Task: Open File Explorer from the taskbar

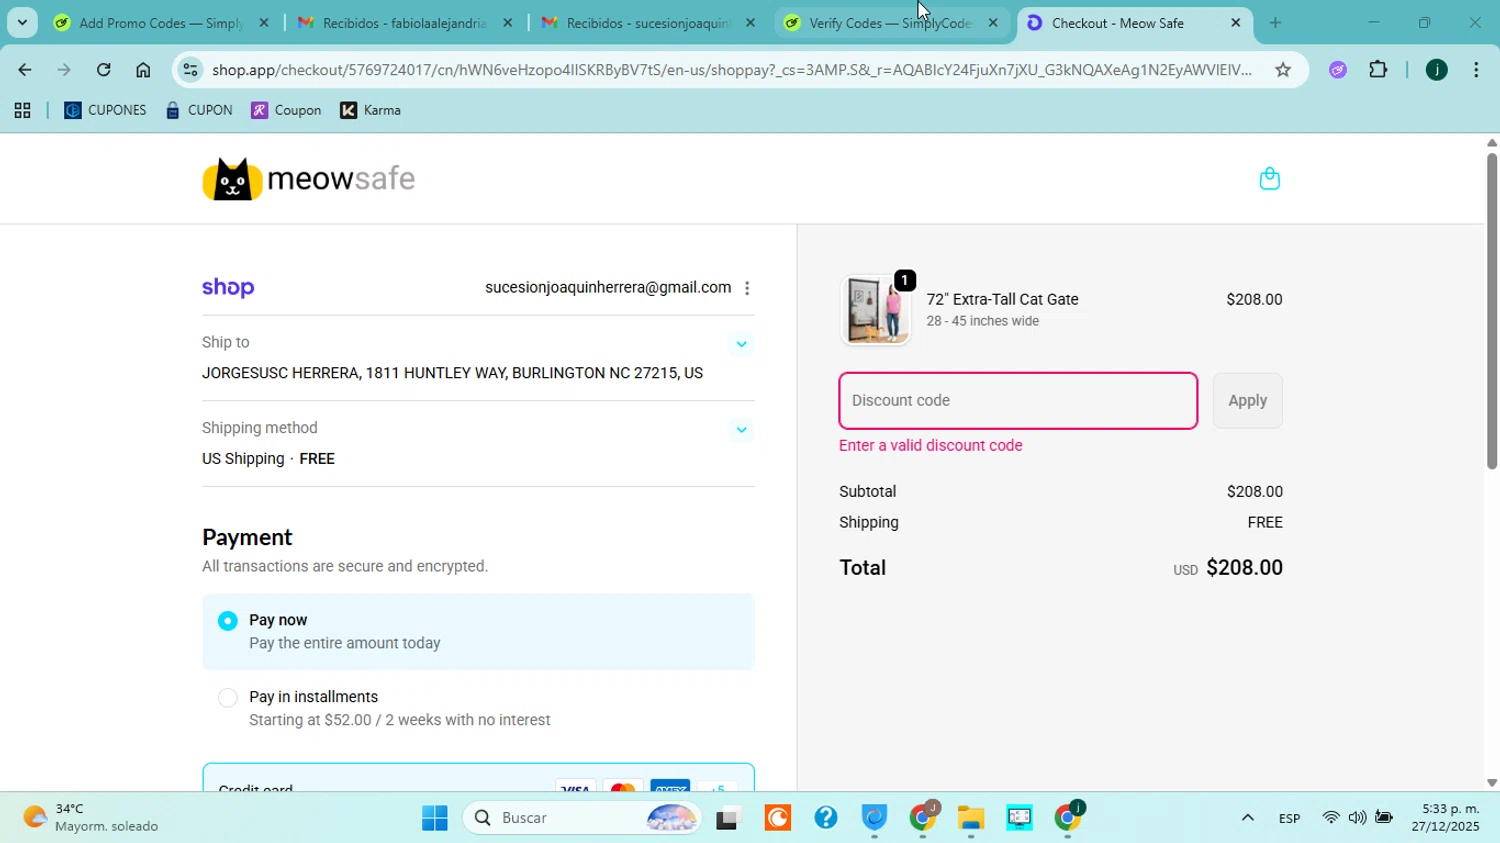Action: coord(971,818)
